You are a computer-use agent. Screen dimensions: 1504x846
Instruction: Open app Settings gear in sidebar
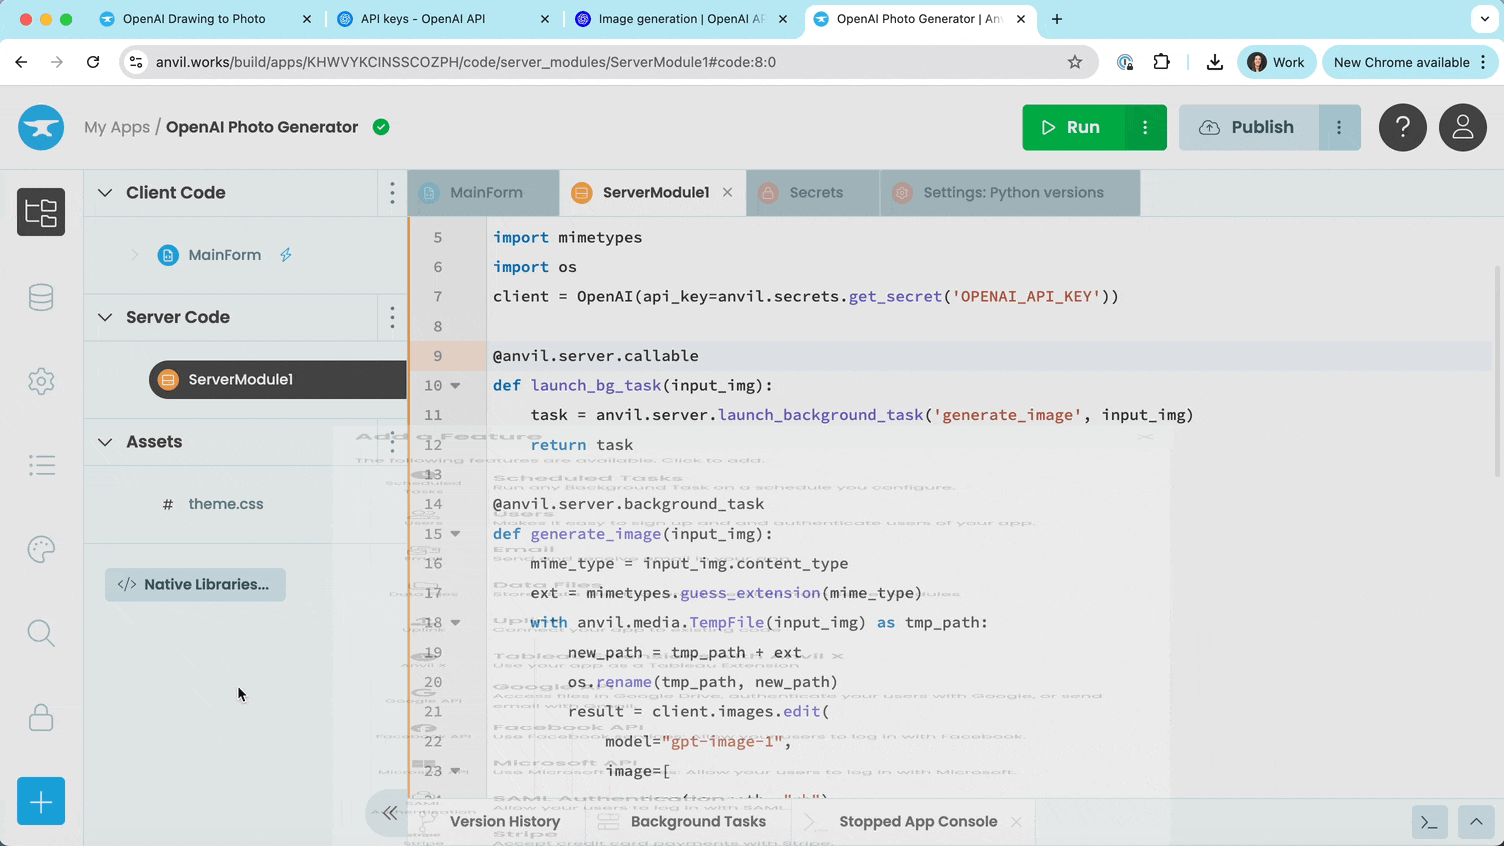pyautogui.click(x=41, y=381)
